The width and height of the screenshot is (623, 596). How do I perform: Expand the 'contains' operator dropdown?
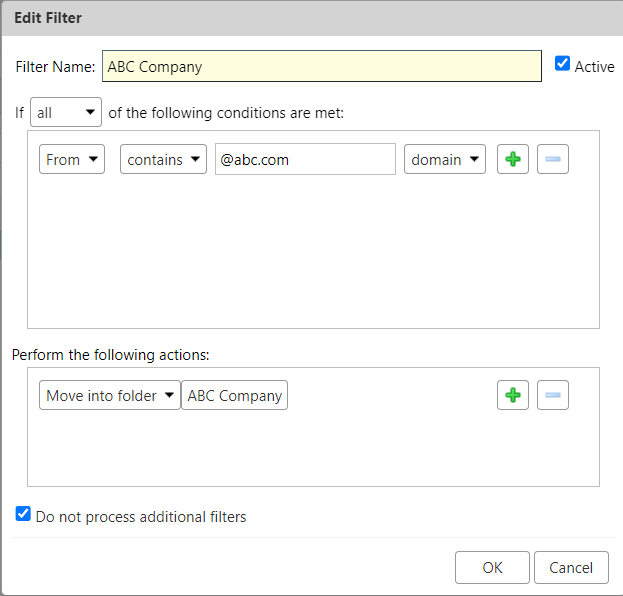pos(163,159)
